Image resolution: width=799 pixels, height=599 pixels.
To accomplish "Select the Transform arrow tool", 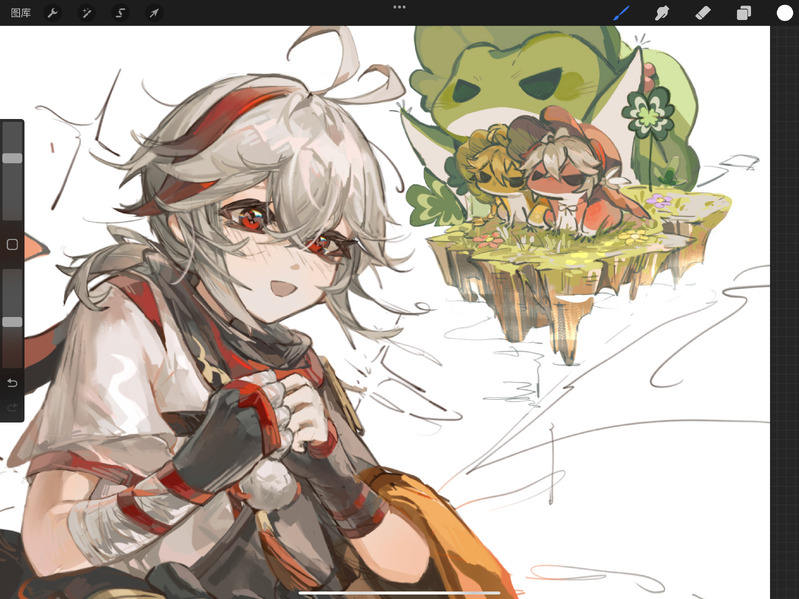I will (154, 13).
